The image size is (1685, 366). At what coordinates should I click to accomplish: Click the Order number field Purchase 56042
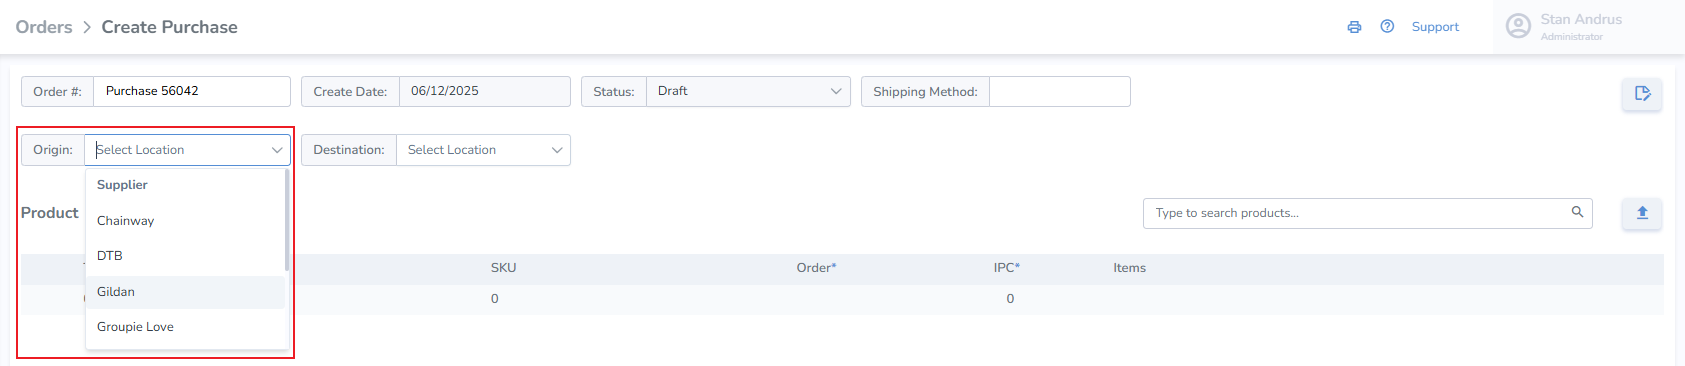[x=192, y=91]
